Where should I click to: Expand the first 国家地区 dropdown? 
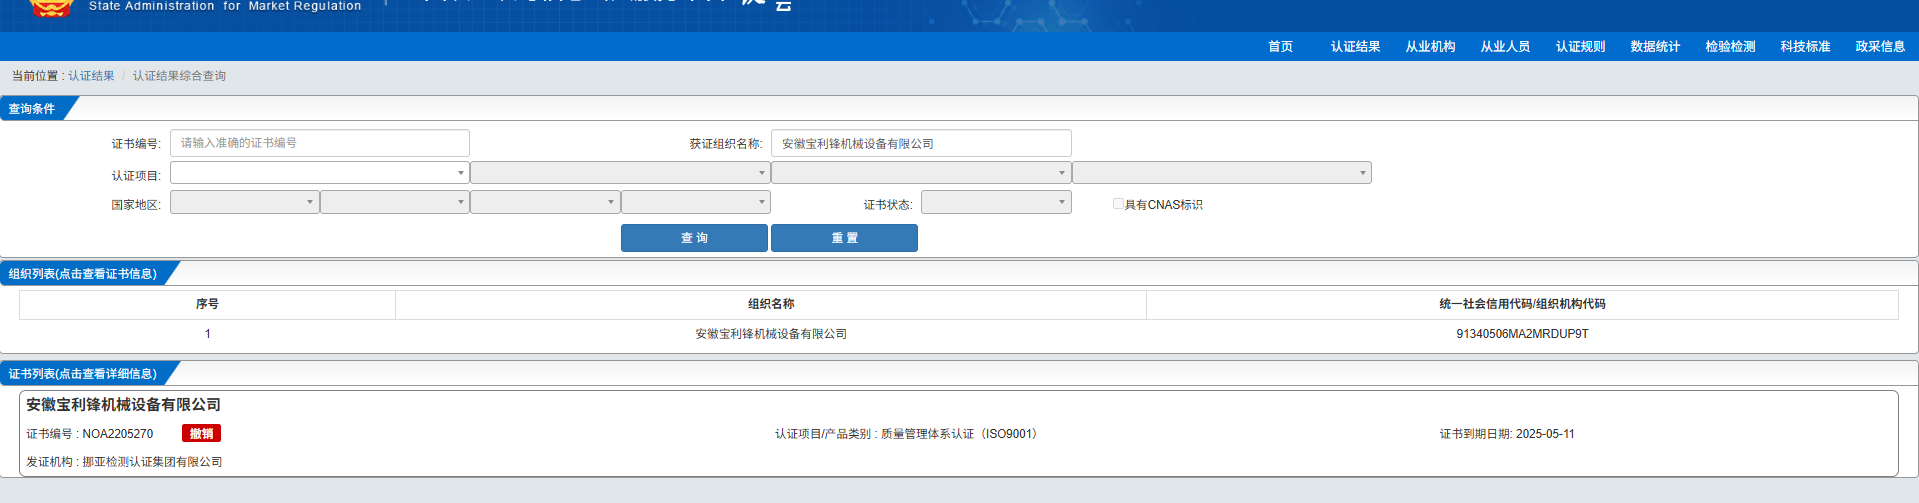pyautogui.click(x=245, y=202)
